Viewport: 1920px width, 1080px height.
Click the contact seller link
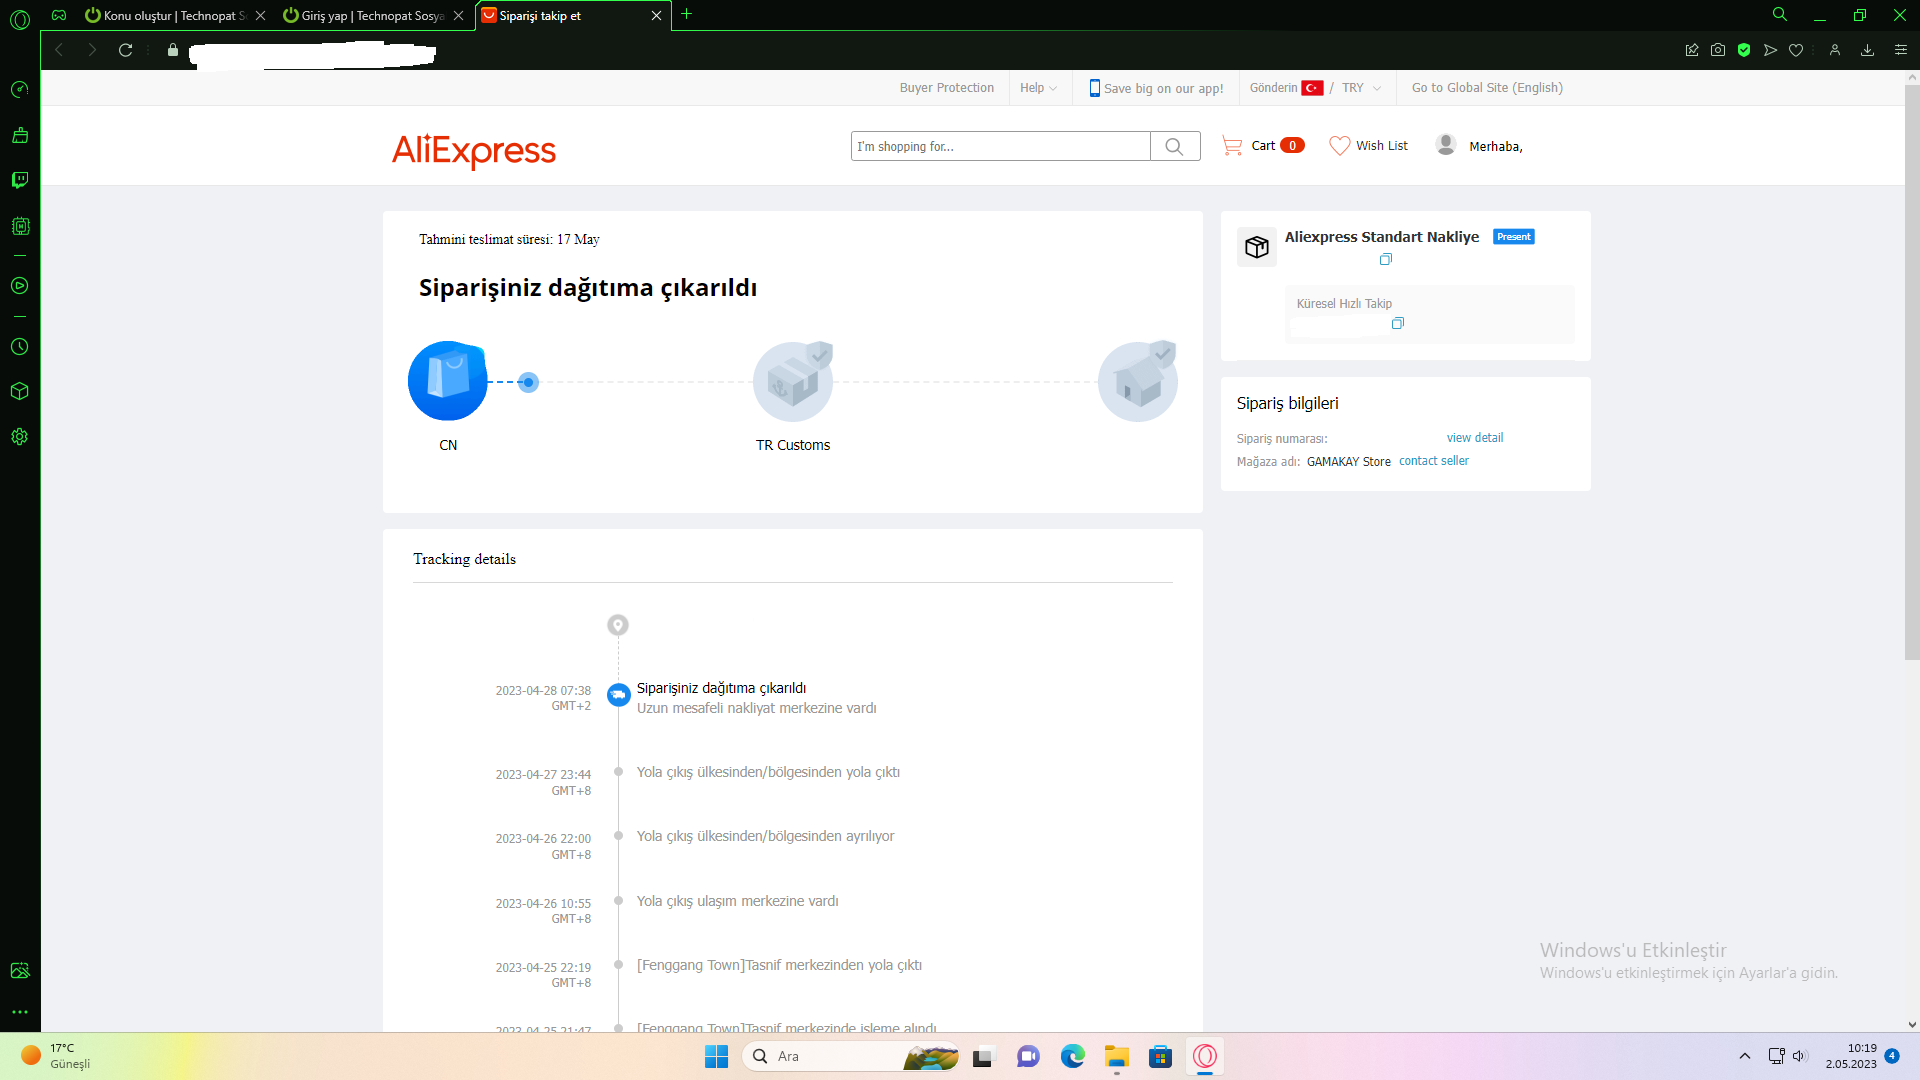(x=1433, y=461)
